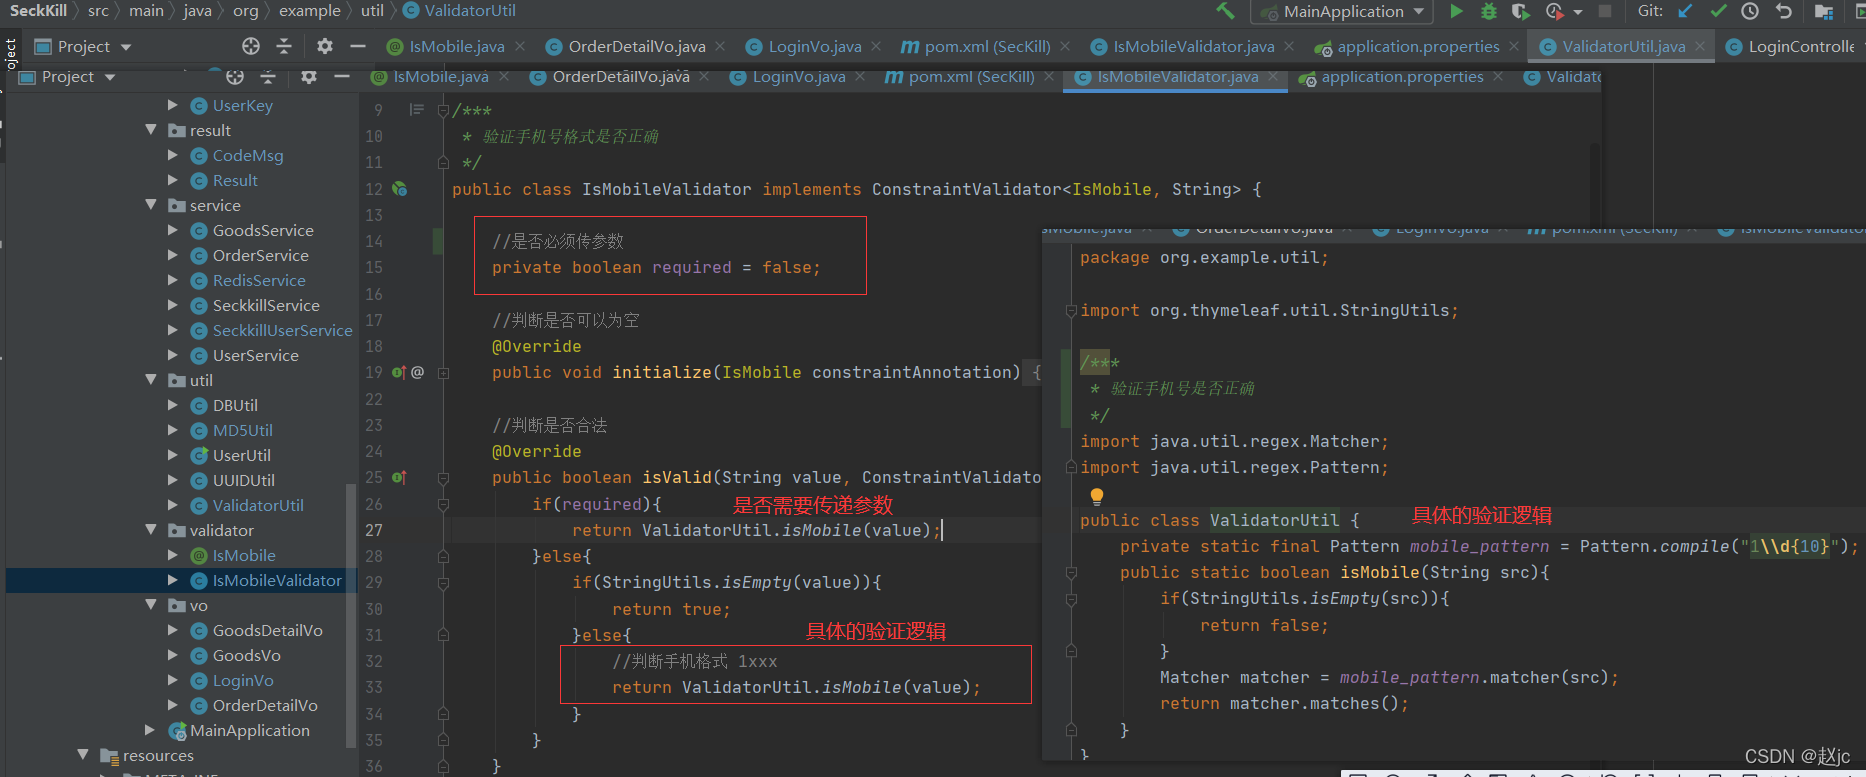This screenshot has height=777, width=1866.
Task: Collapse the result folder arrow
Action: coord(151,130)
